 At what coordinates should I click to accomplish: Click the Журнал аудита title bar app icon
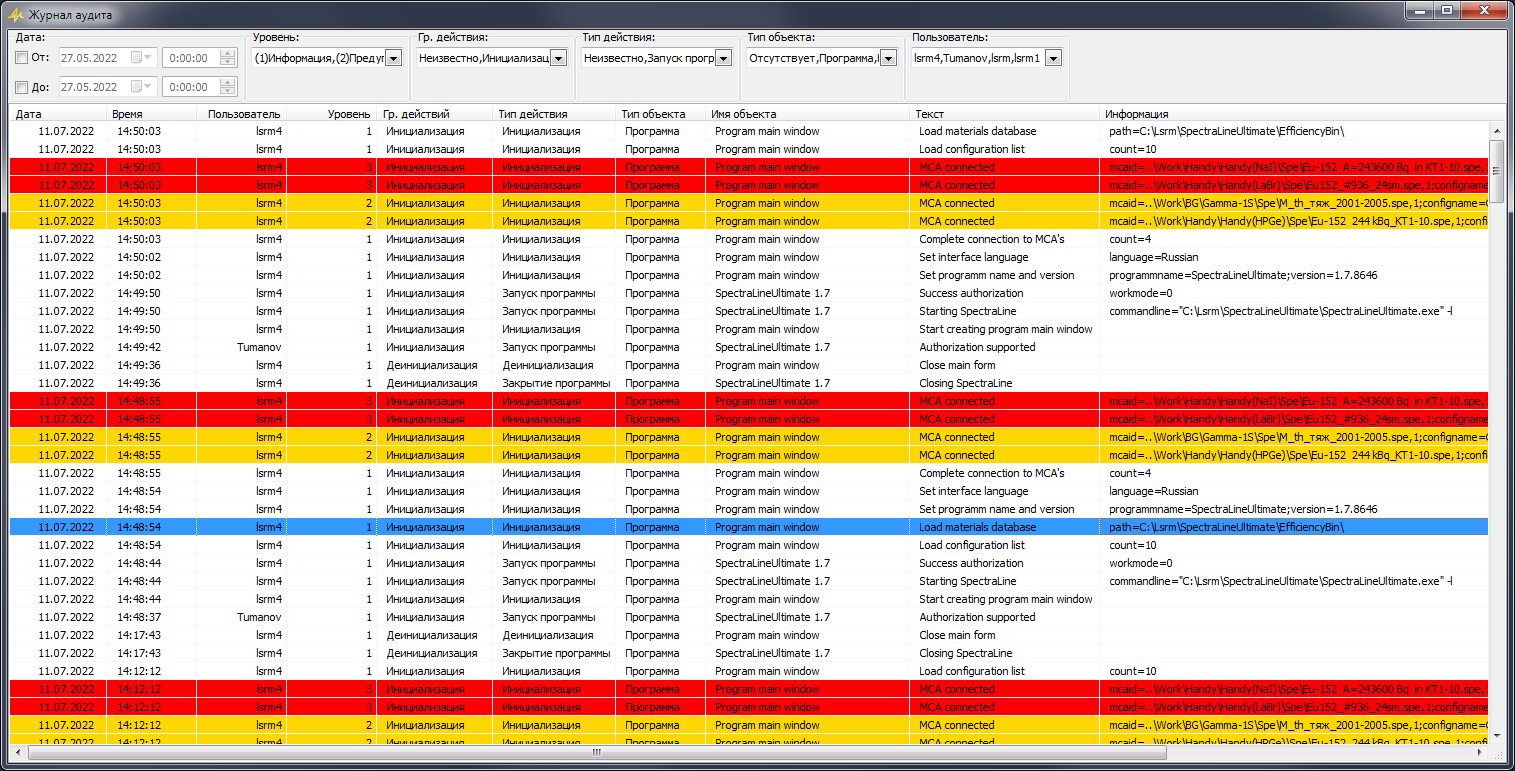[x=15, y=15]
